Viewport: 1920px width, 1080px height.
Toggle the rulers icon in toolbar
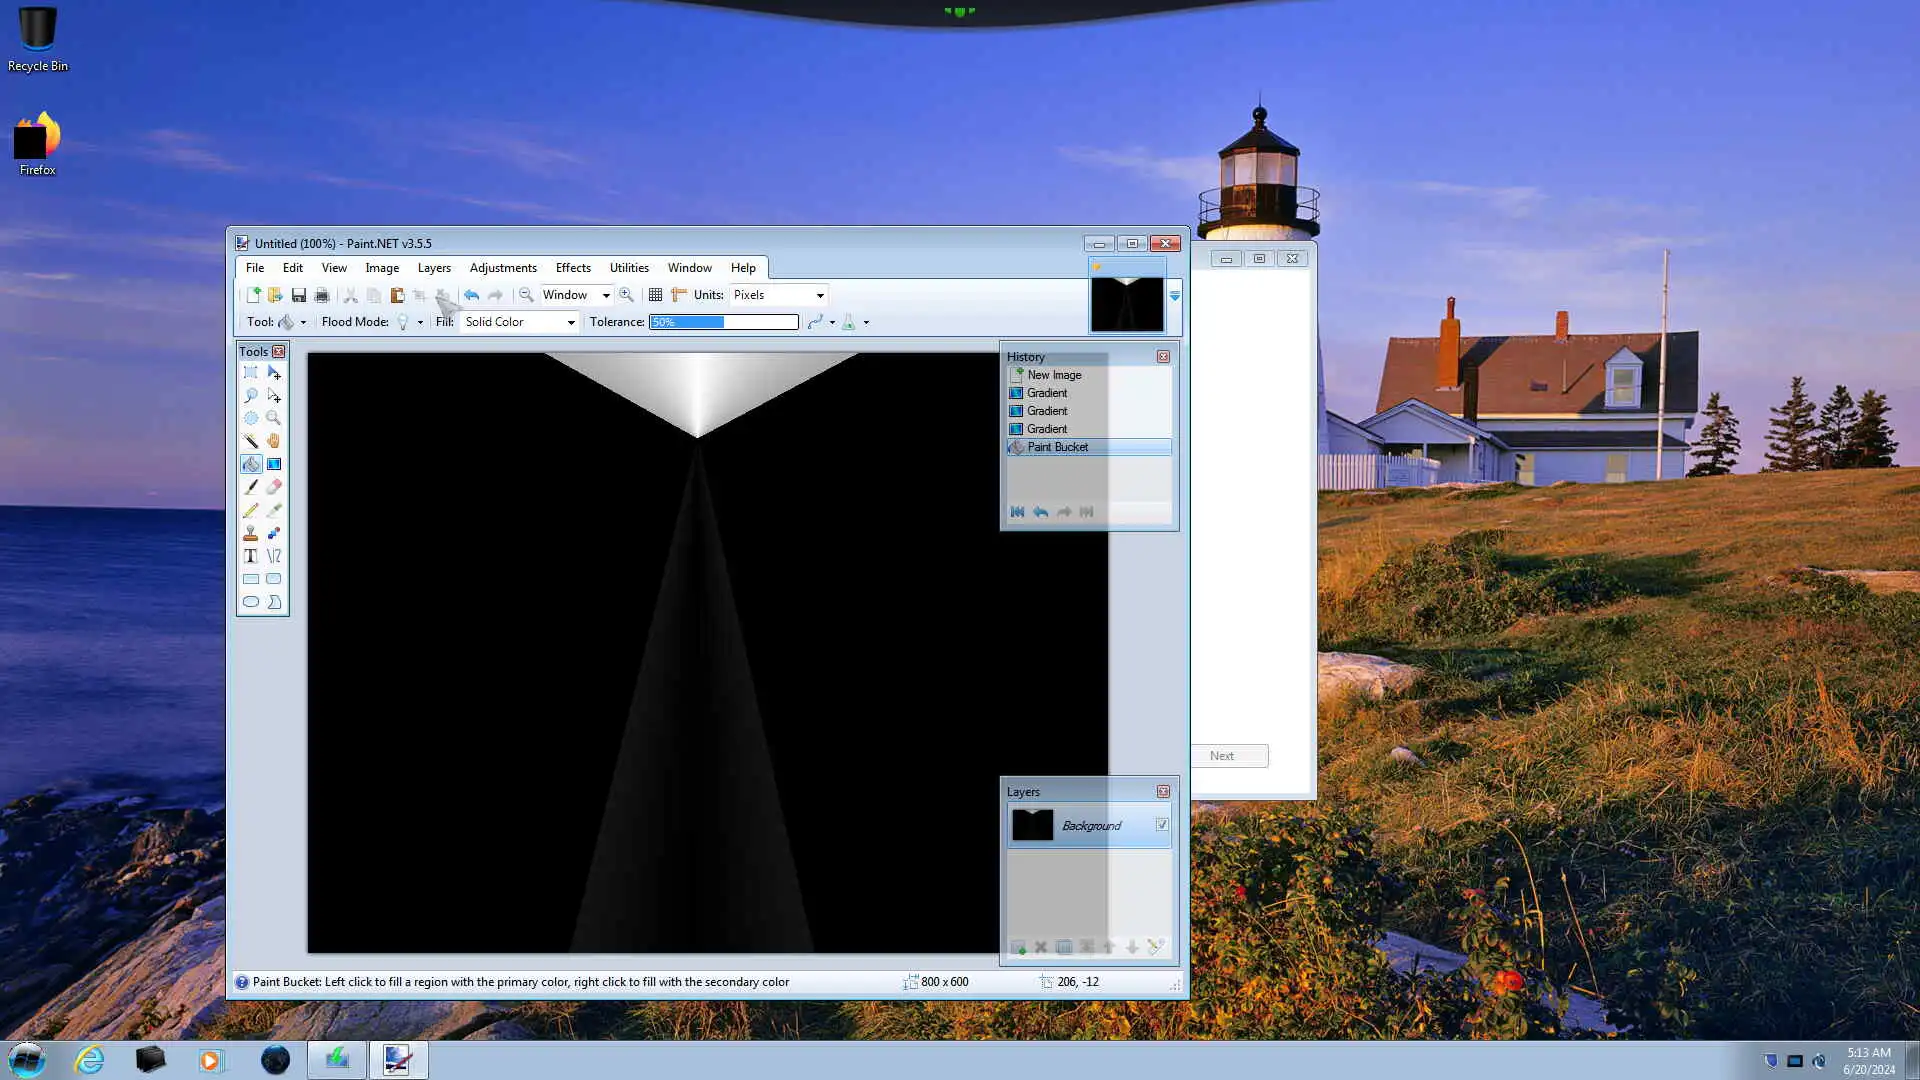[679, 295]
